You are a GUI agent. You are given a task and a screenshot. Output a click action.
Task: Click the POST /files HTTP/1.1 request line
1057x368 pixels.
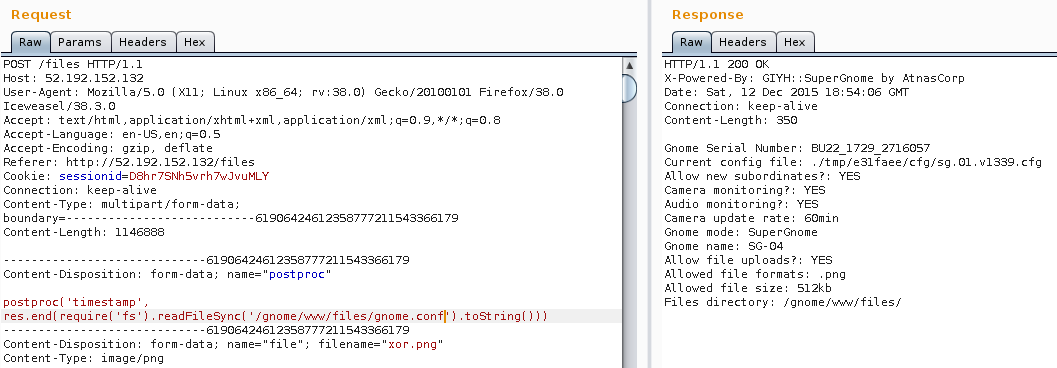tap(73, 64)
